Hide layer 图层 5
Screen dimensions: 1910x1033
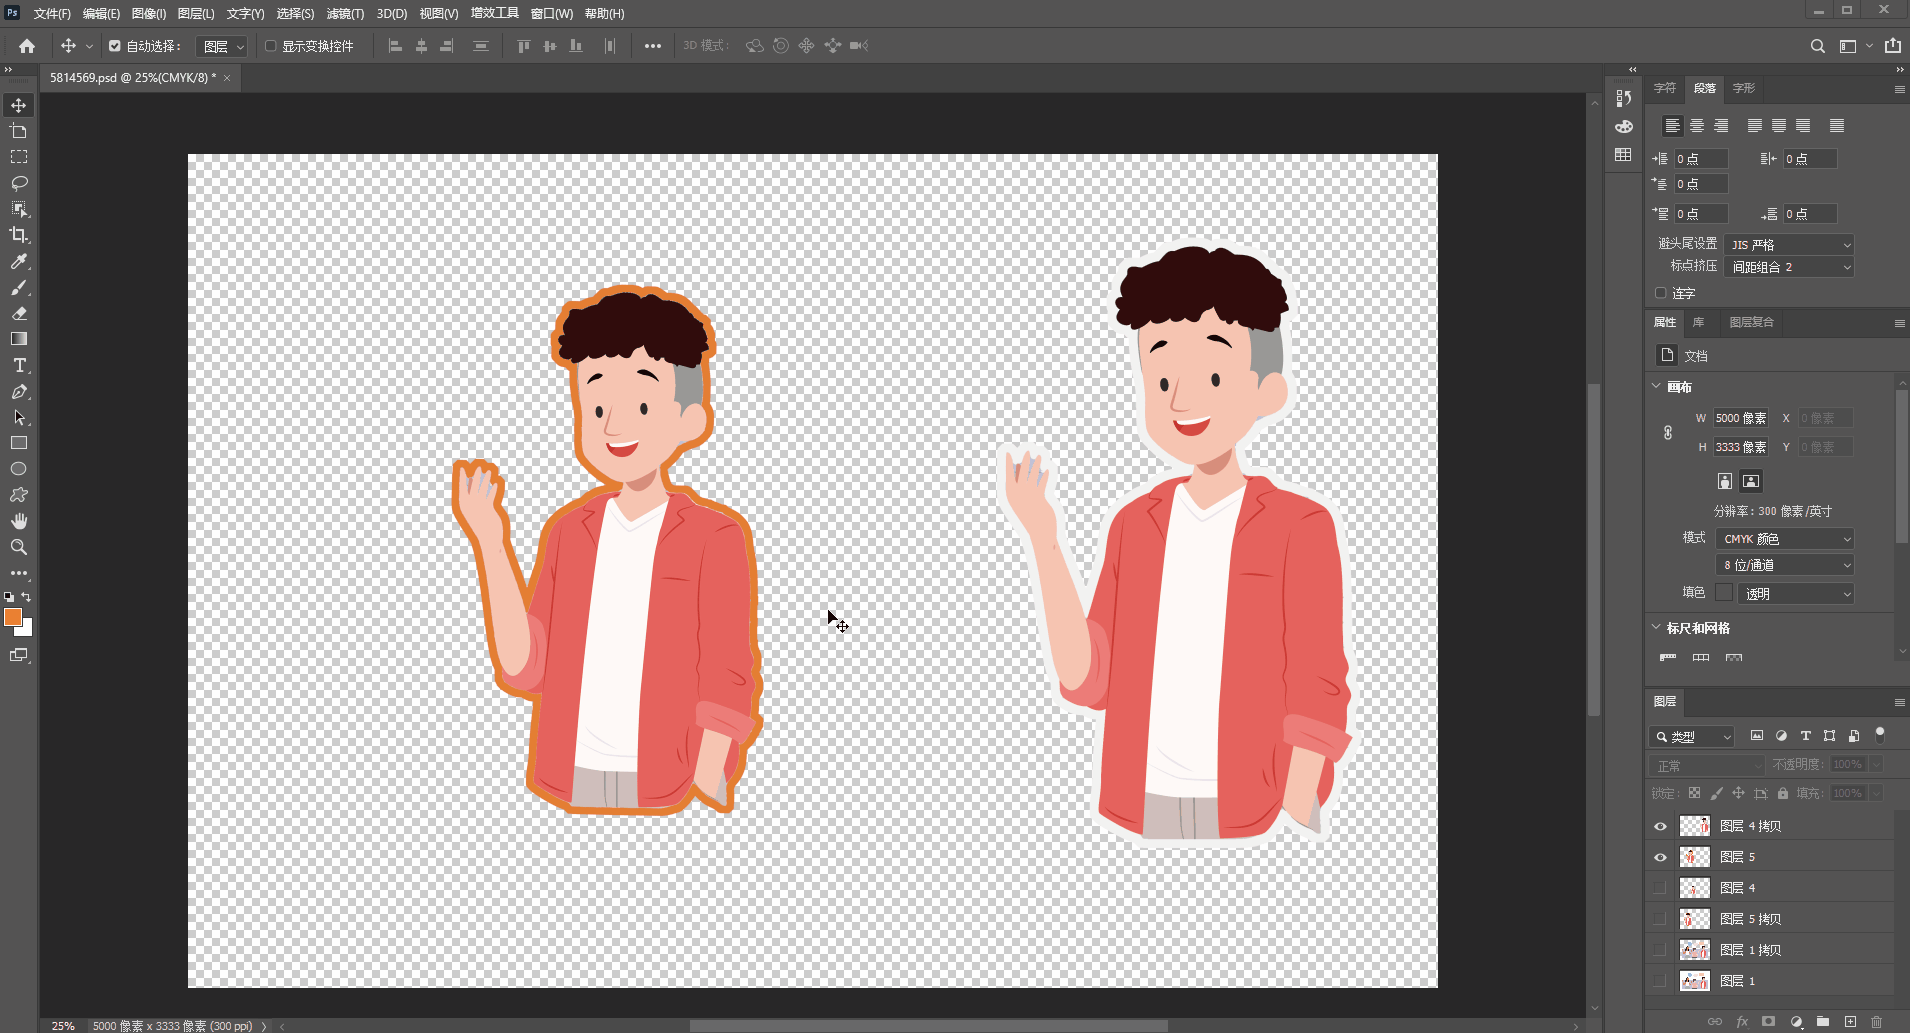click(x=1661, y=857)
